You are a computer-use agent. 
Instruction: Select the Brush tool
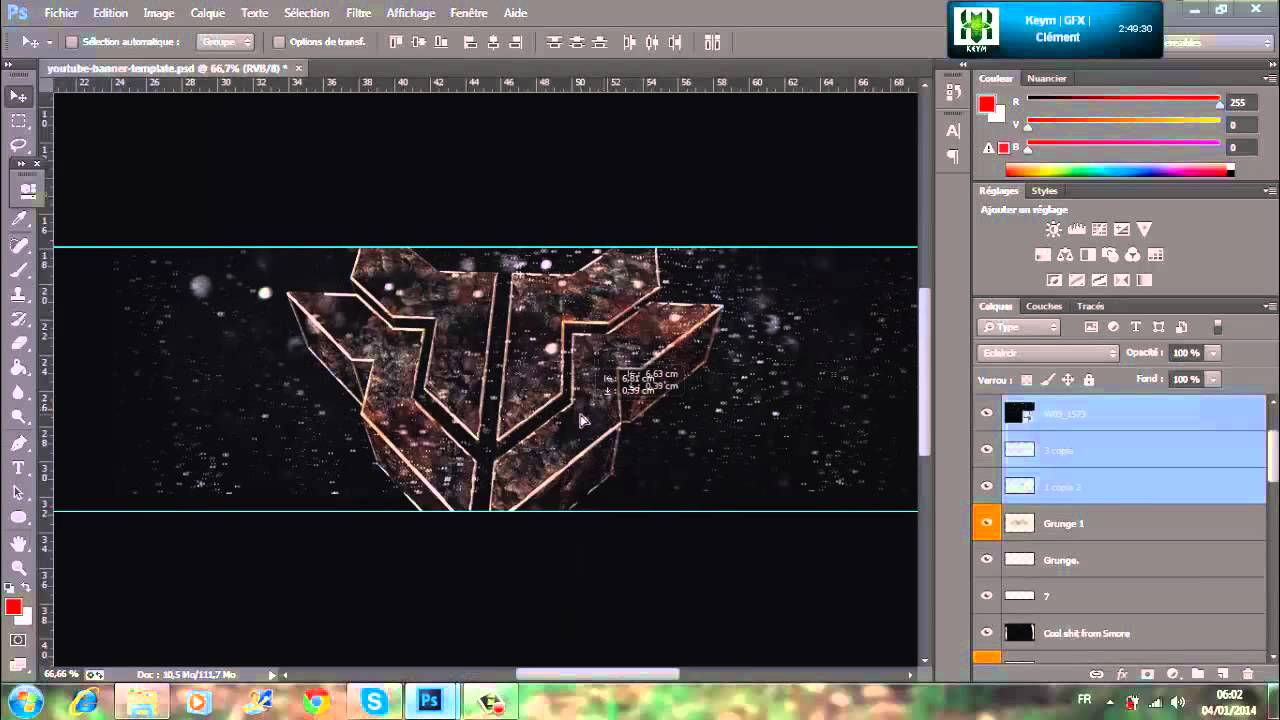pos(19,270)
